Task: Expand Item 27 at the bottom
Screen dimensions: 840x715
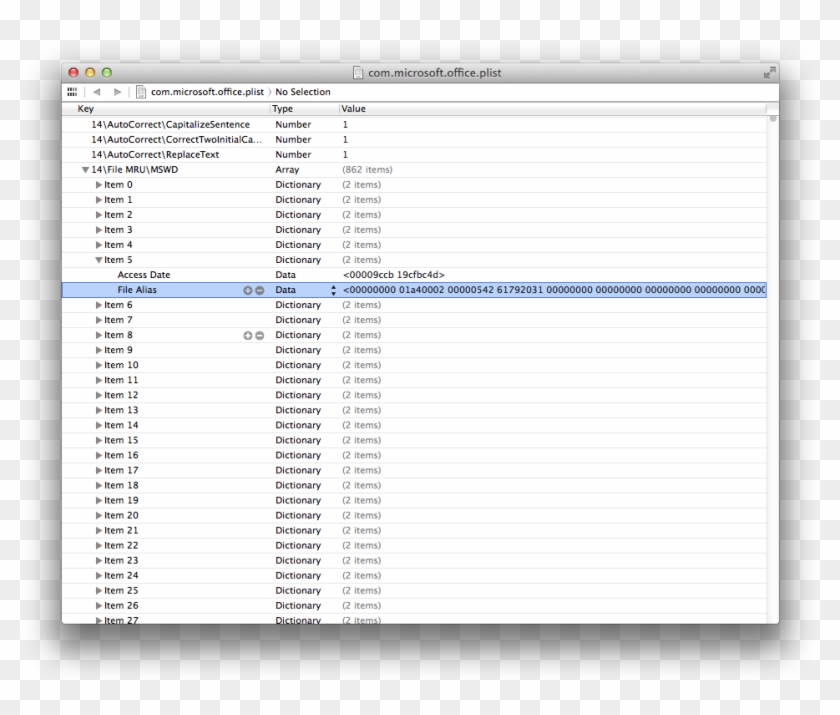Action: click(x=97, y=620)
